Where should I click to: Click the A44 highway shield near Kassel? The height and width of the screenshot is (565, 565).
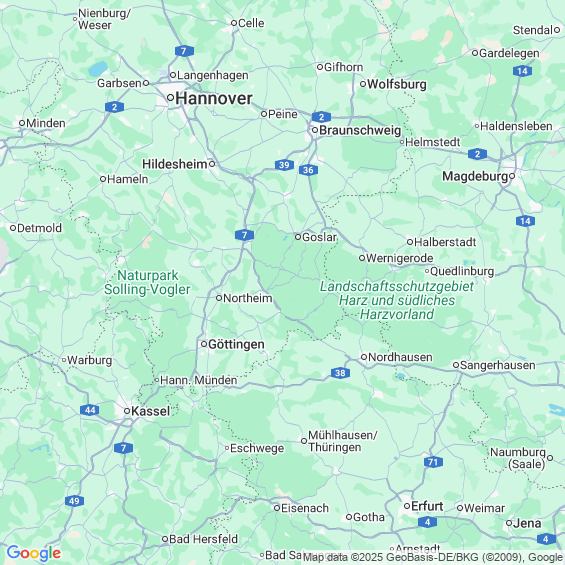(90, 410)
